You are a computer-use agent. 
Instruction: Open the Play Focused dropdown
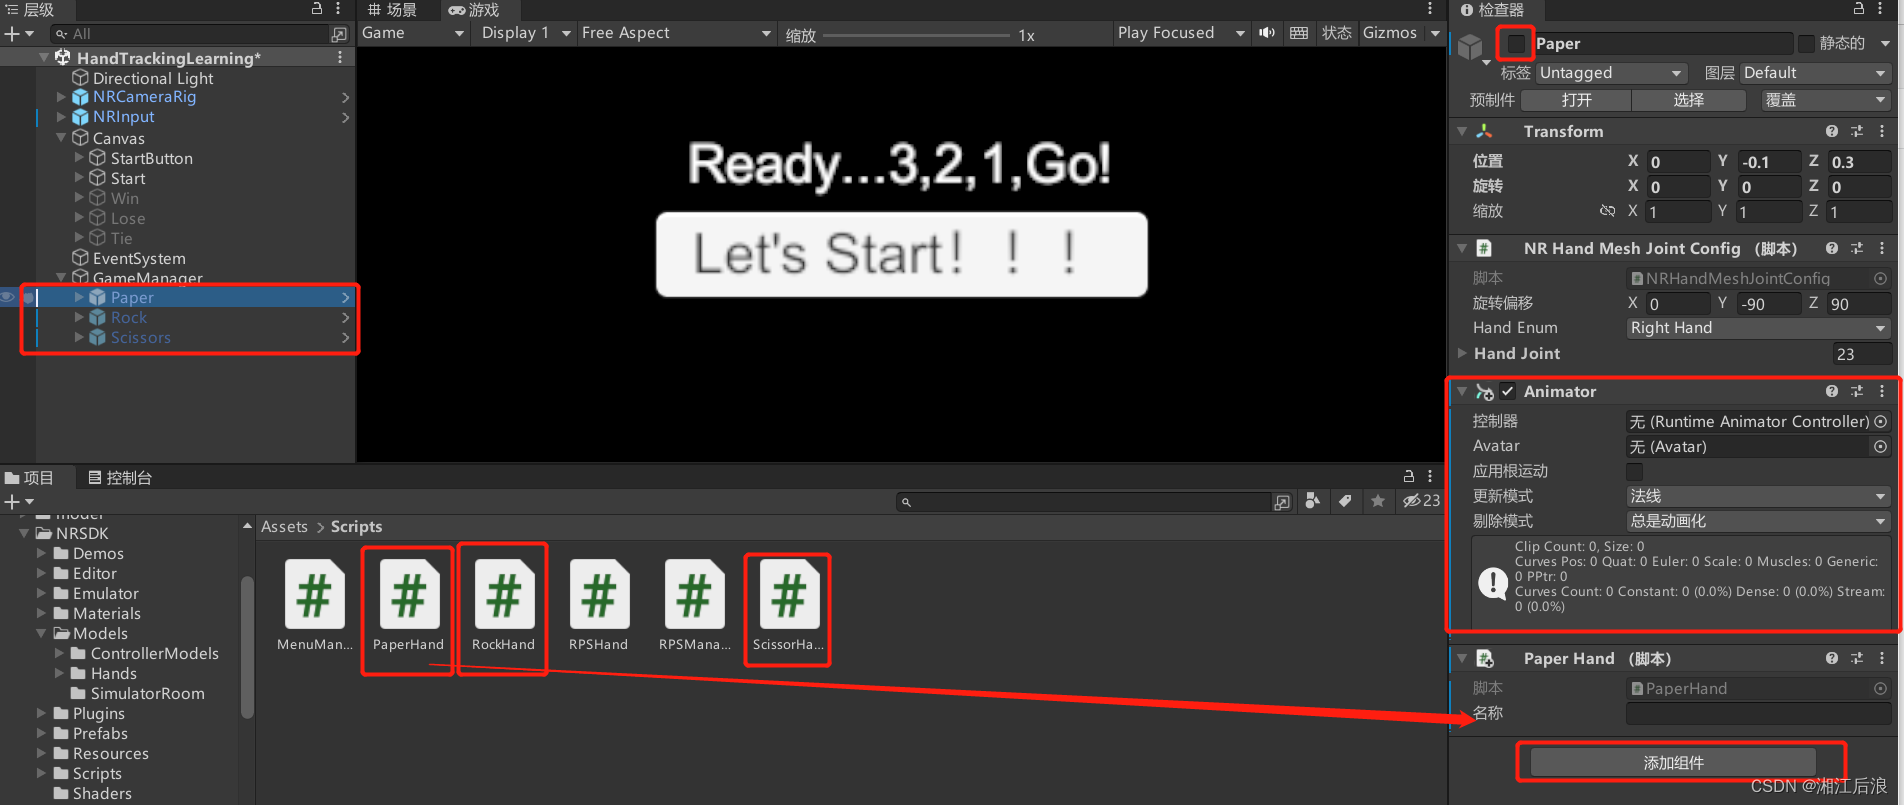click(1180, 33)
